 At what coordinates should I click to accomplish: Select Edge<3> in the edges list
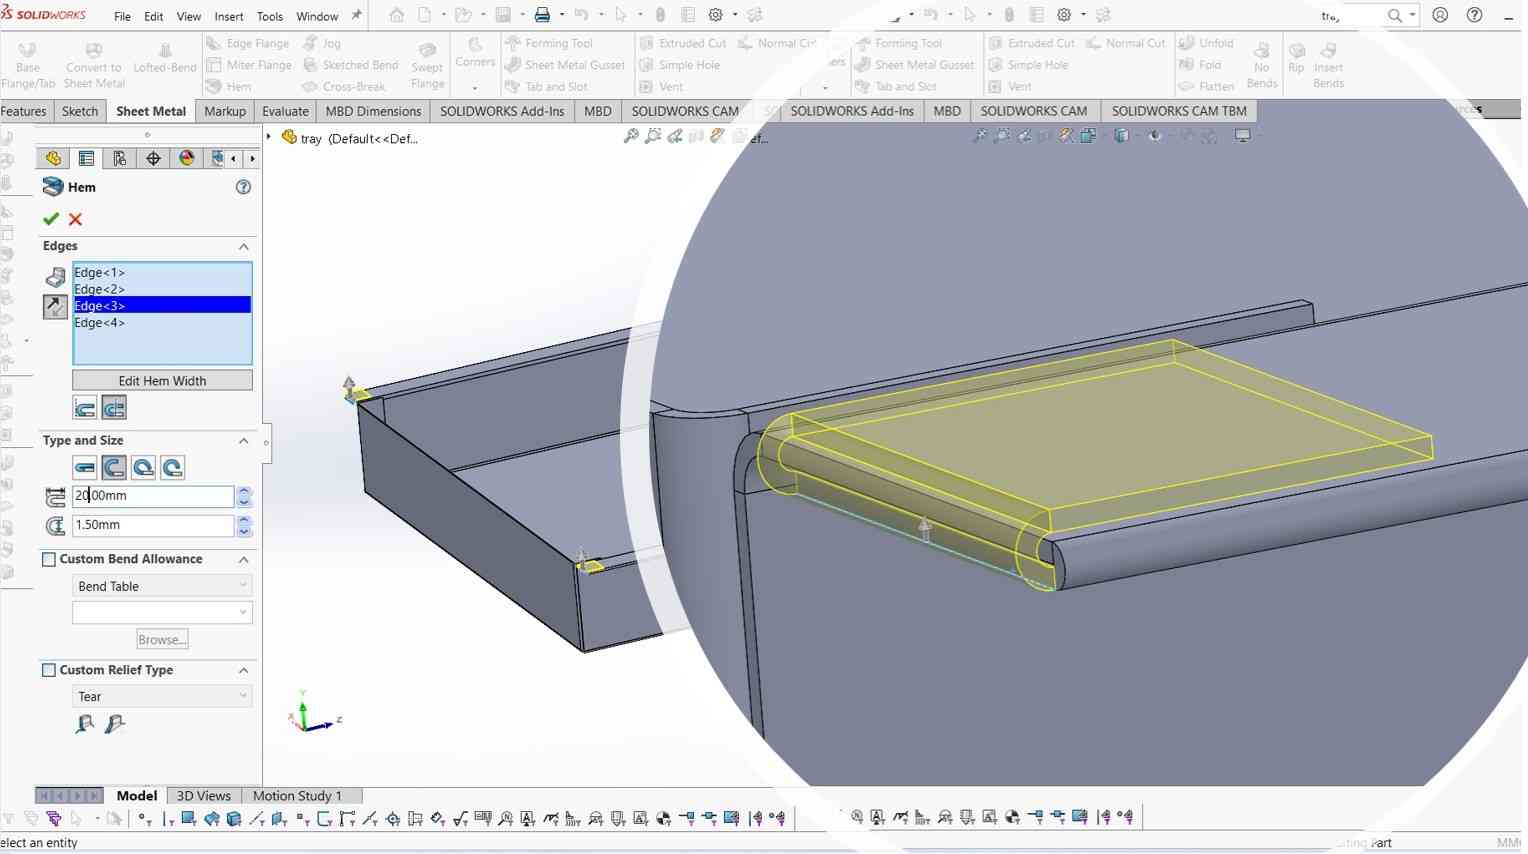click(162, 305)
